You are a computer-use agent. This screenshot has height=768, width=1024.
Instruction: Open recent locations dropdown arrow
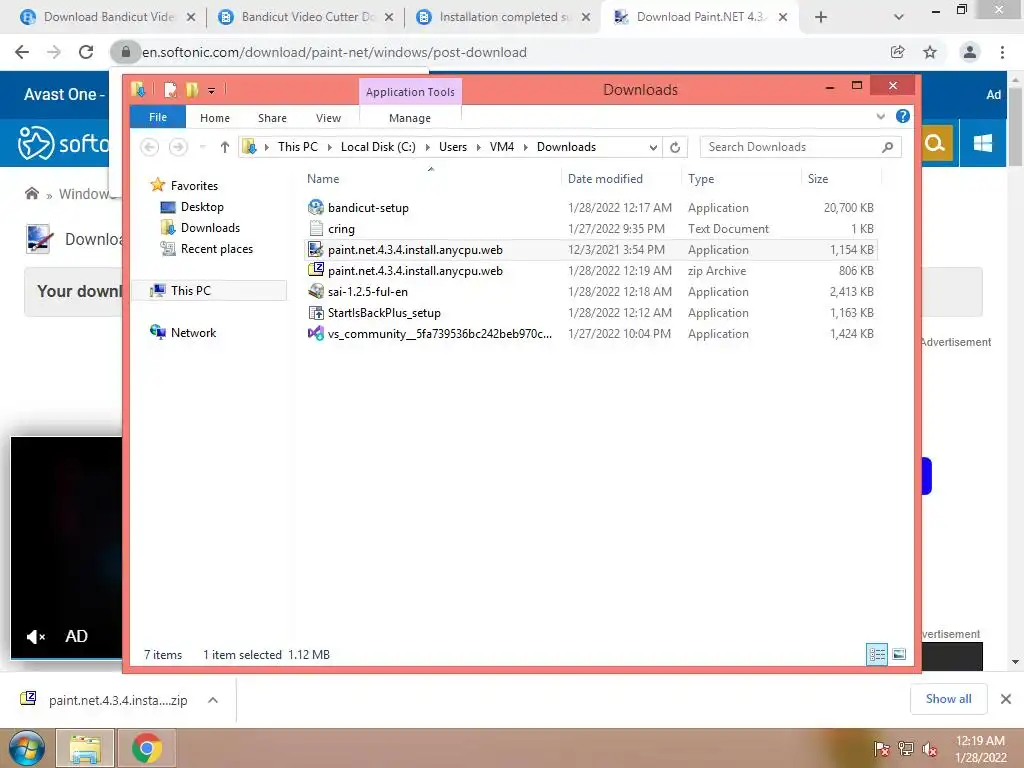click(203, 147)
